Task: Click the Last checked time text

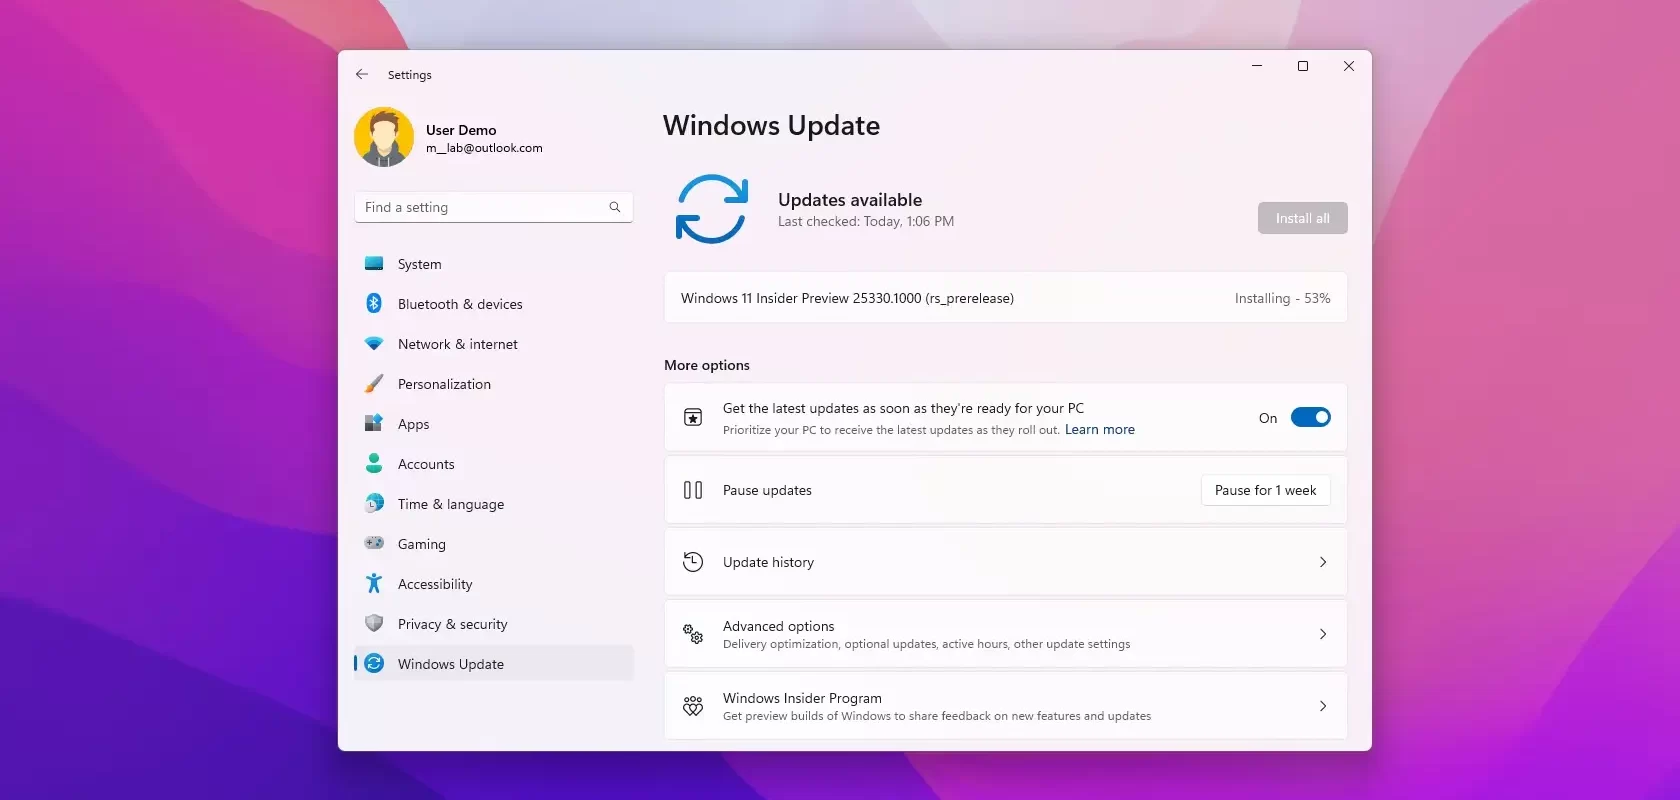Action: tap(866, 222)
